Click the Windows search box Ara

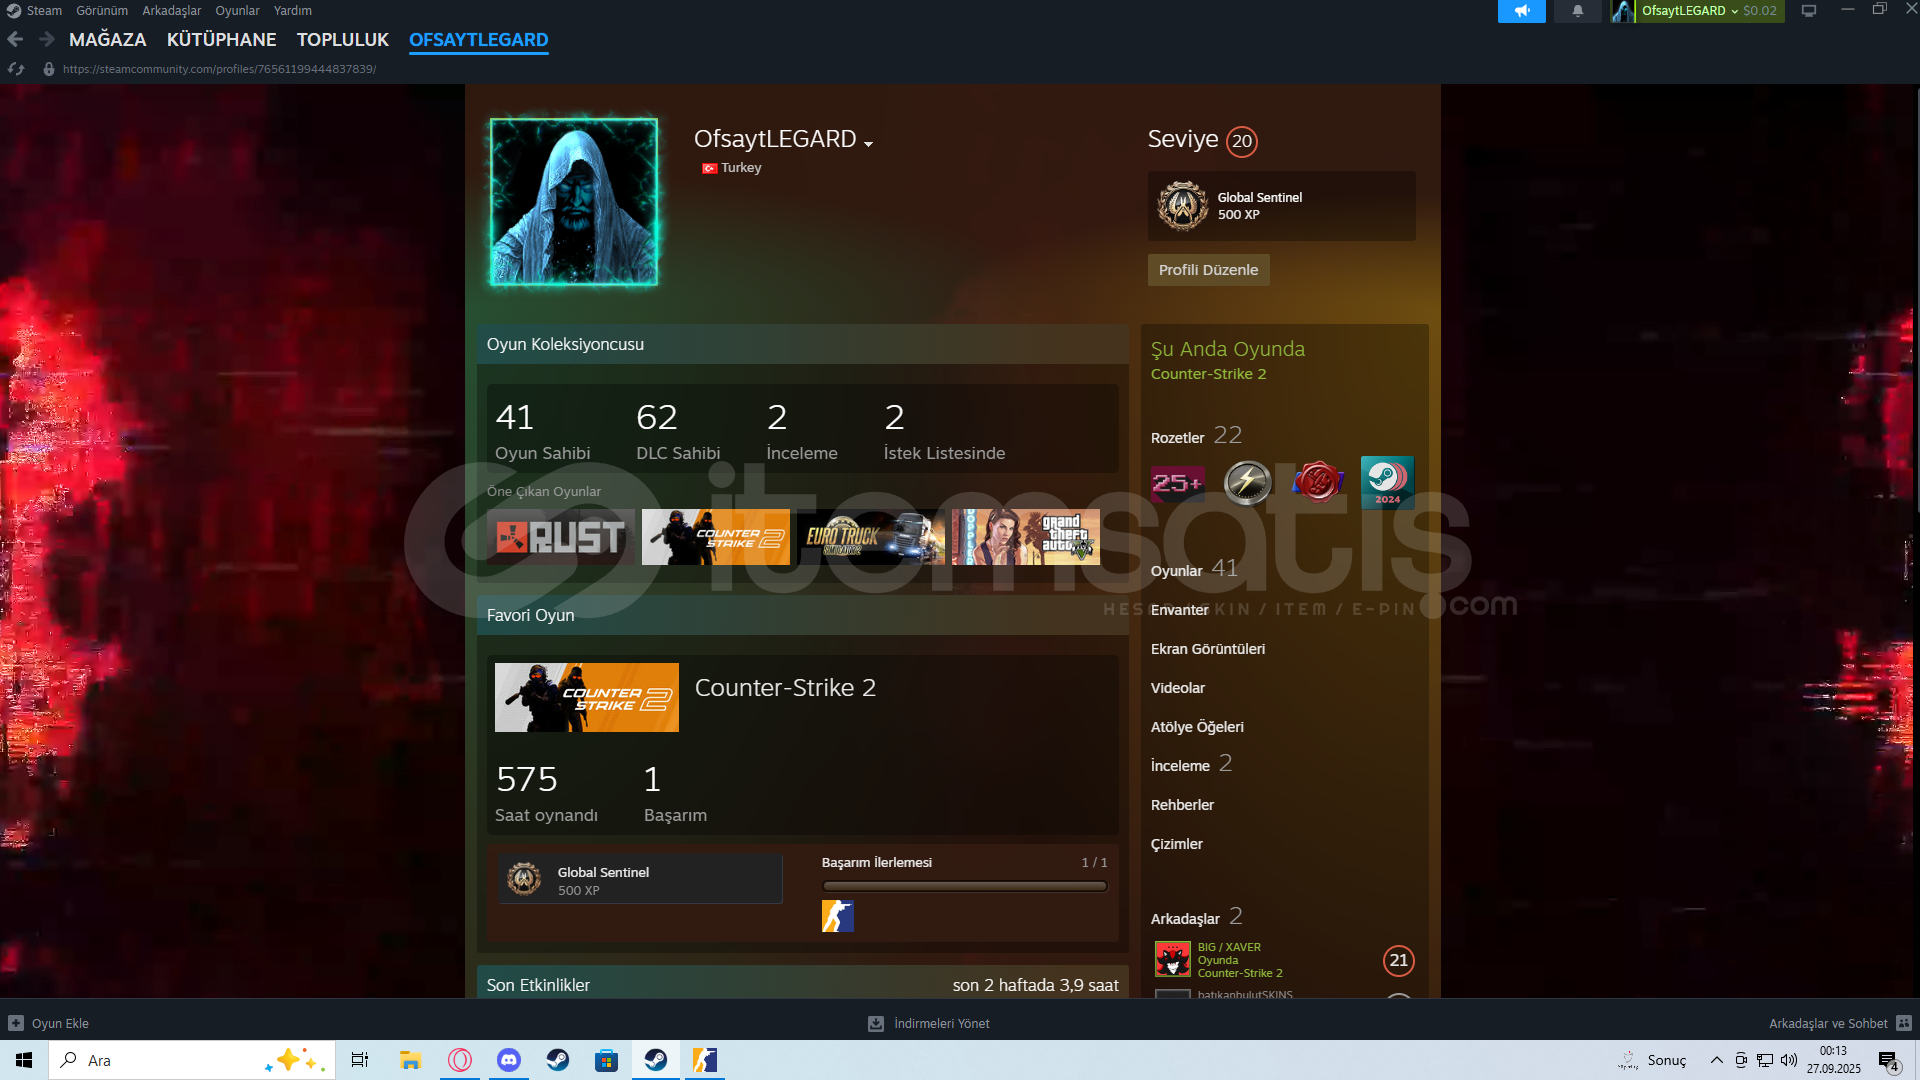(x=190, y=1060)
